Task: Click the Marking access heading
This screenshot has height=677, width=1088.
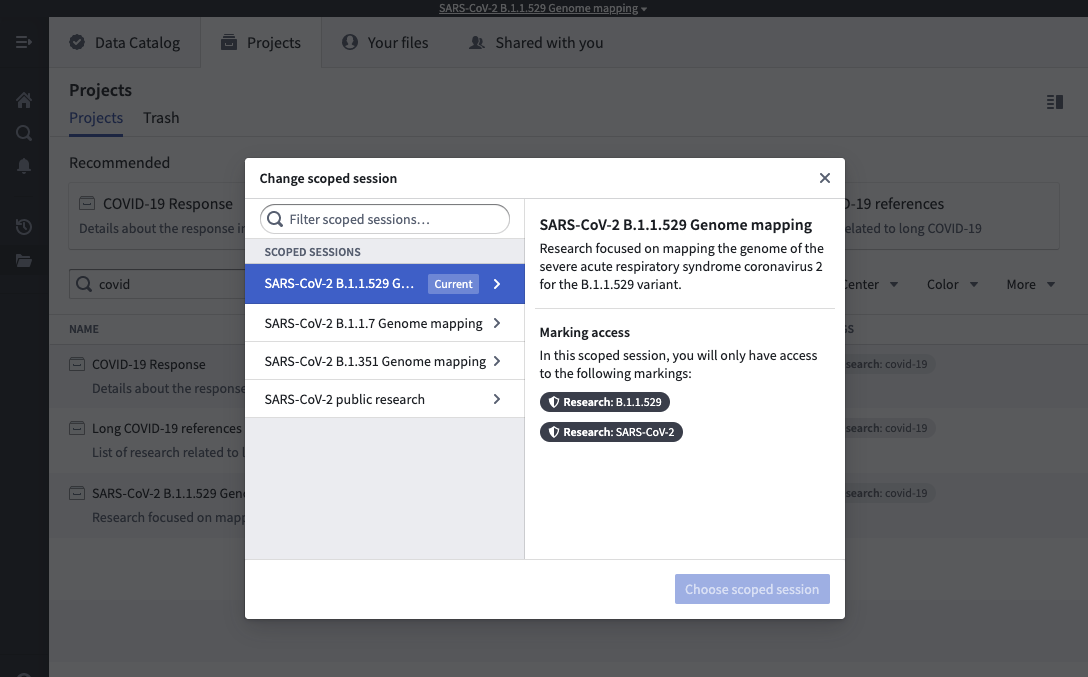Action: click(585, 332)
